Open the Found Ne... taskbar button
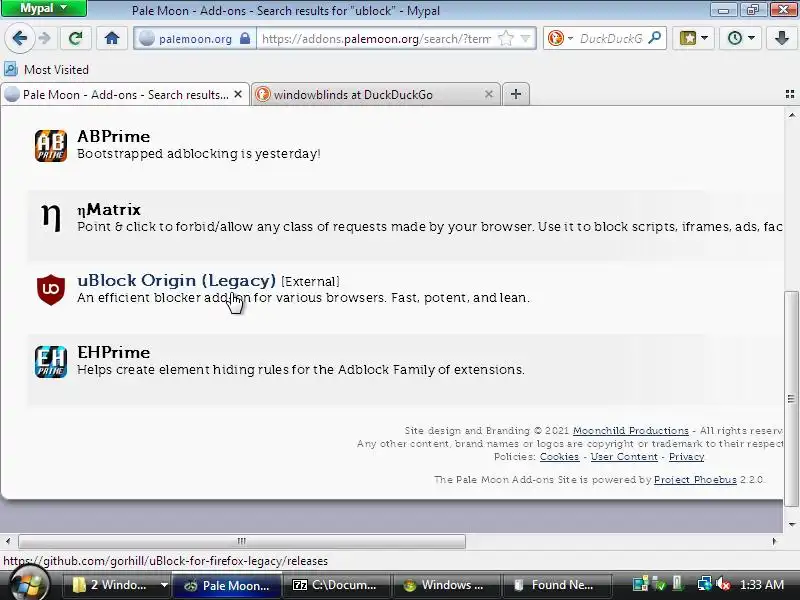Viewport: 800px width, 600px height. pos(557,585)
